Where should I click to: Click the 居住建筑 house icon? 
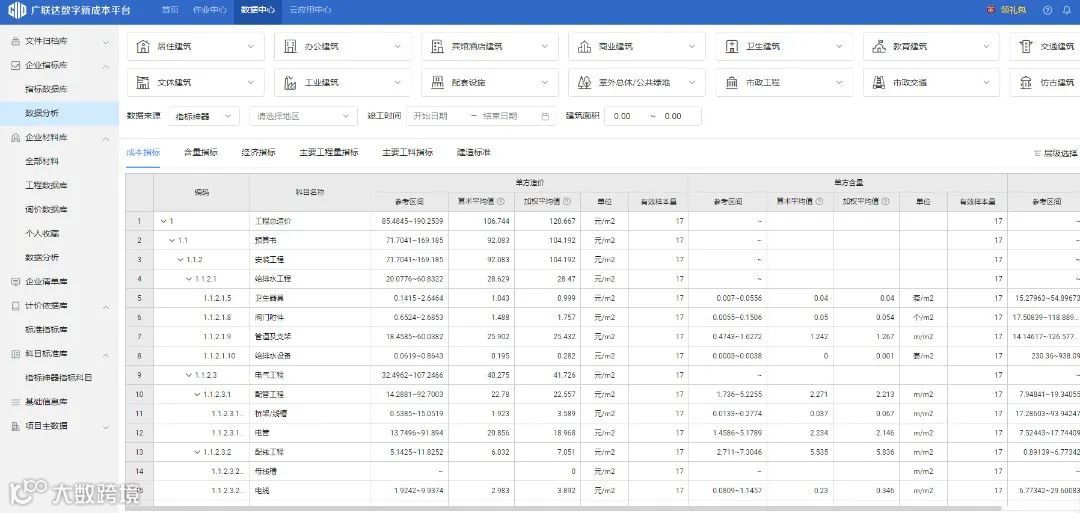click(x=143, y=47)
